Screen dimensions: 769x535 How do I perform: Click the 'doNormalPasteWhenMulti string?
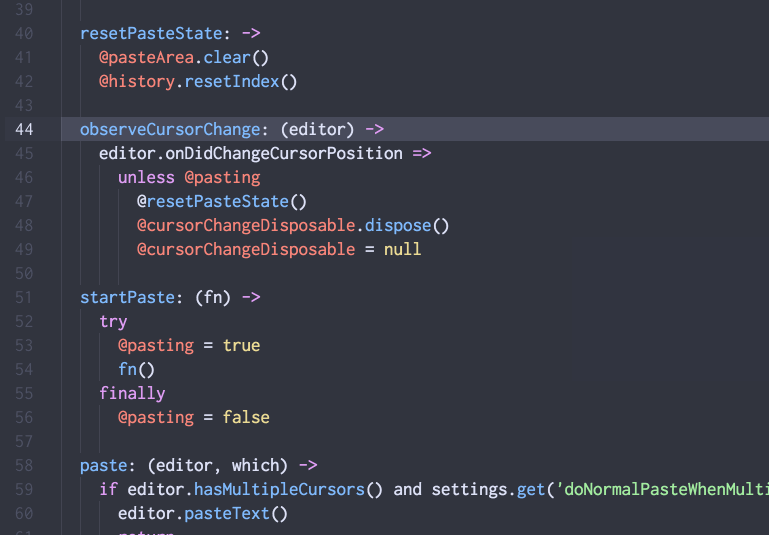(x=662, y=489)
